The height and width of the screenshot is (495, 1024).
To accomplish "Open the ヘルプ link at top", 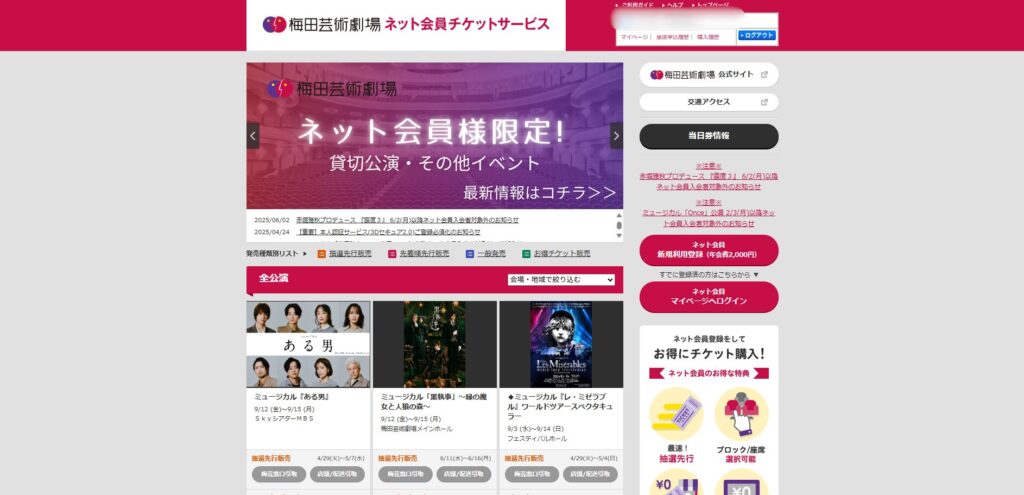I will tap(673, 5).
